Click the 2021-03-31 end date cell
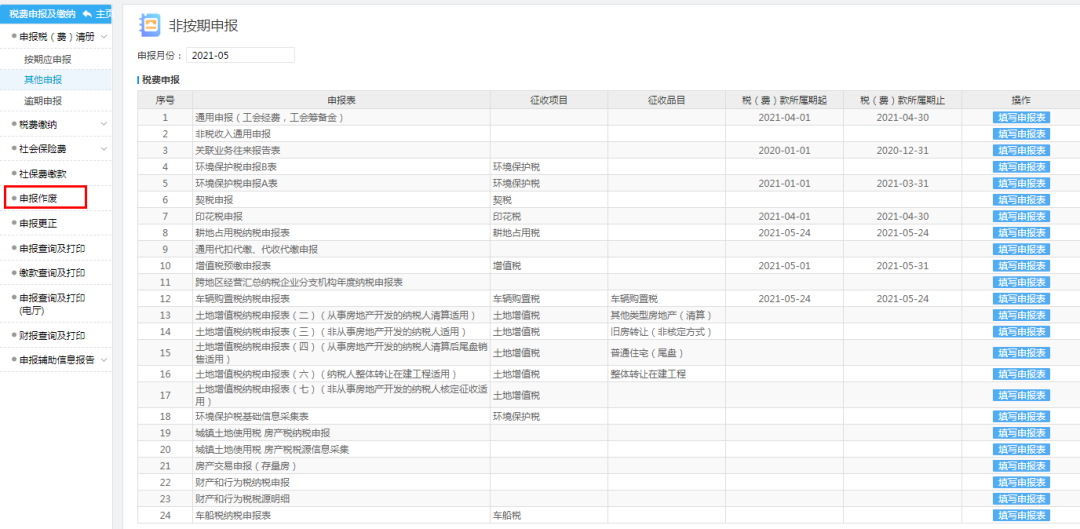 (902, 183)
